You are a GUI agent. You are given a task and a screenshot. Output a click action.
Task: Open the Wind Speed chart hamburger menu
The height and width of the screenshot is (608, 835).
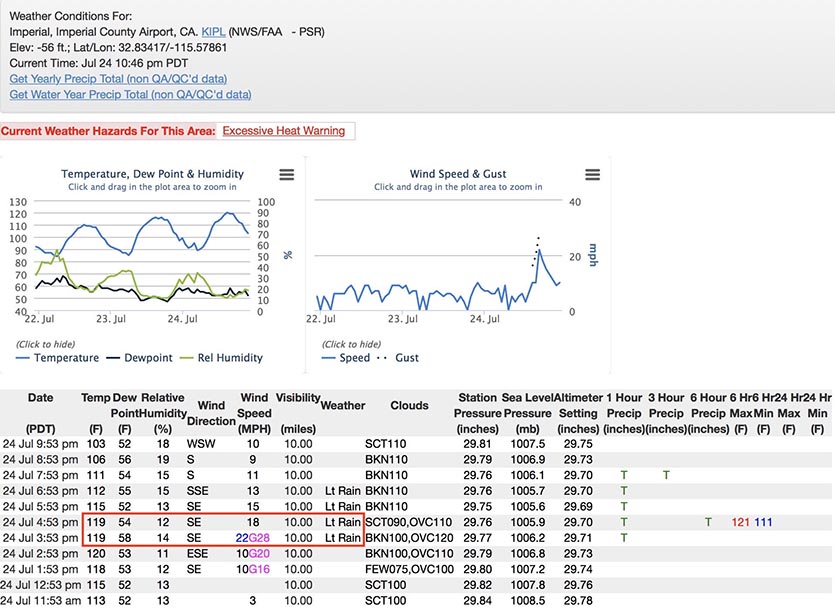tap(592, 175)
